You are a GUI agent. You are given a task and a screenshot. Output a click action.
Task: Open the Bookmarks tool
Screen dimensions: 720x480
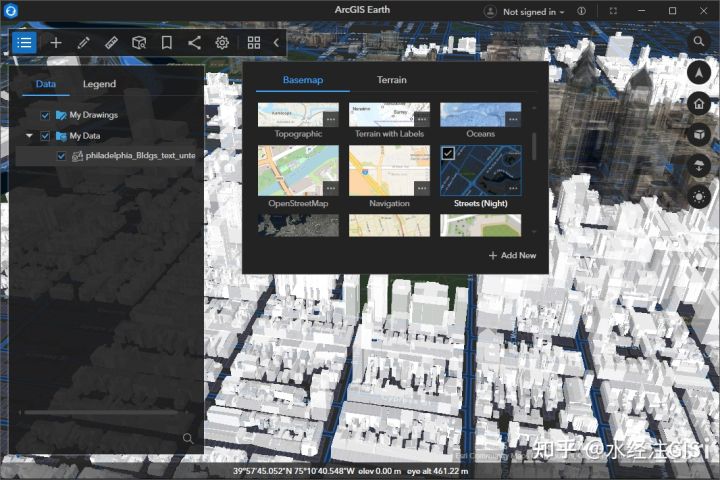(x=167, y=43)
